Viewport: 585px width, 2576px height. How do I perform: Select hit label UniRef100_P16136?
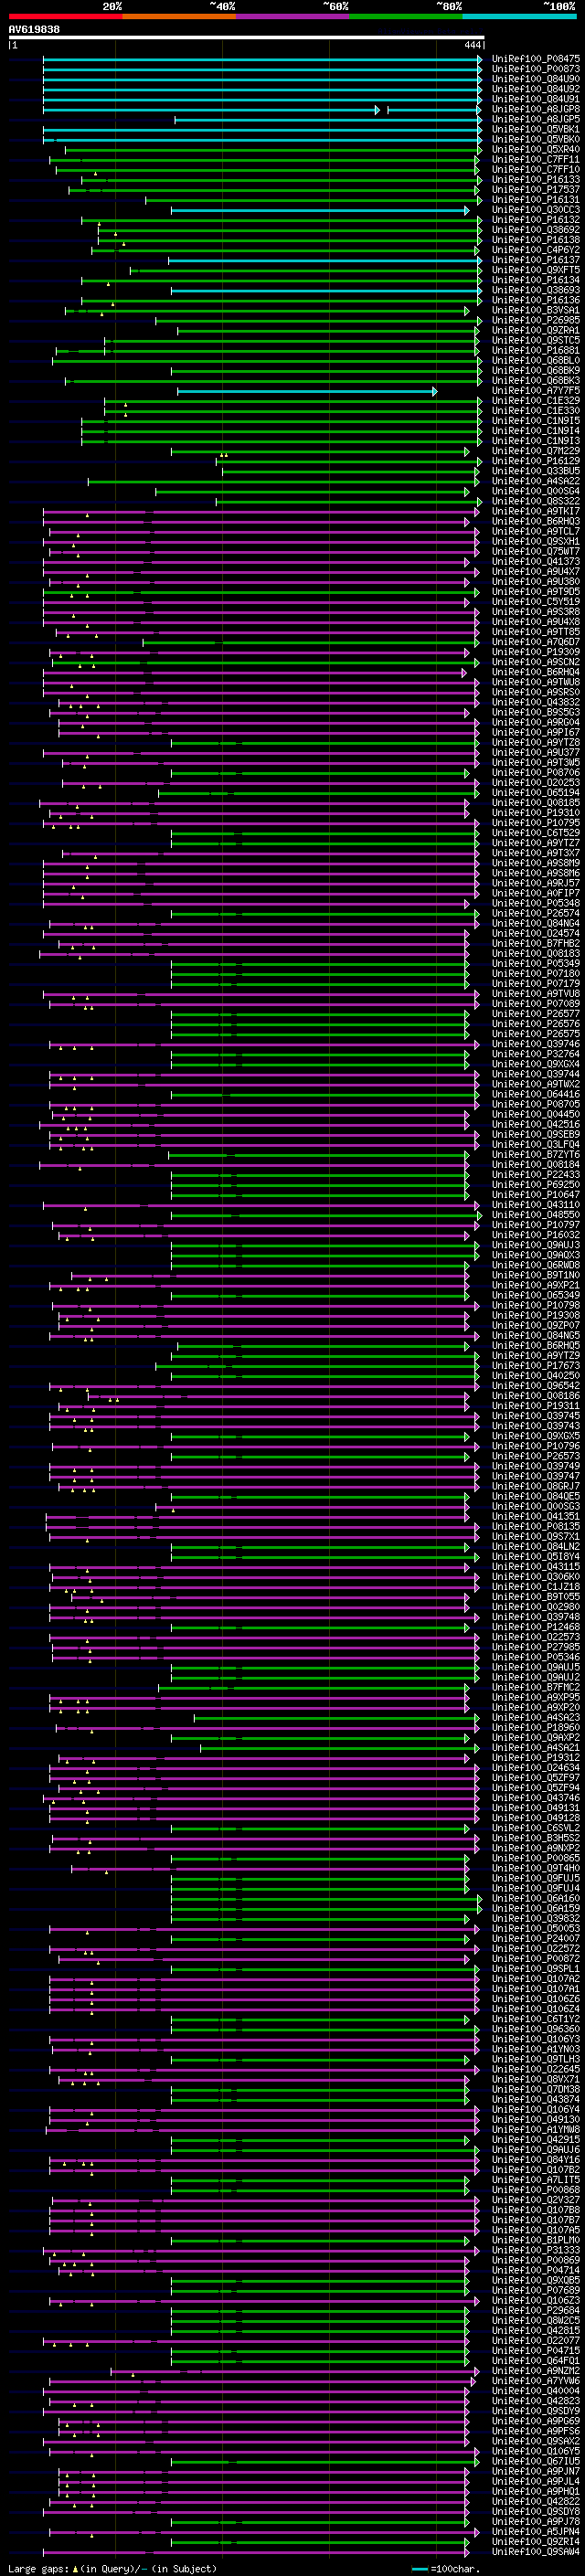click(x=535, y=300)
